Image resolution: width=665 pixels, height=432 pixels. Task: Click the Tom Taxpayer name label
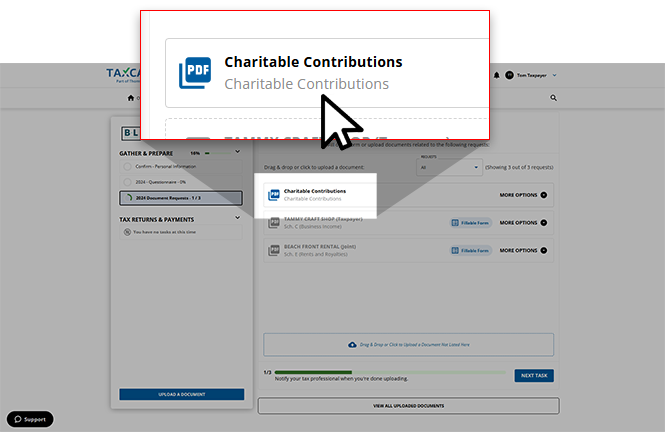(x=531, y=75)
